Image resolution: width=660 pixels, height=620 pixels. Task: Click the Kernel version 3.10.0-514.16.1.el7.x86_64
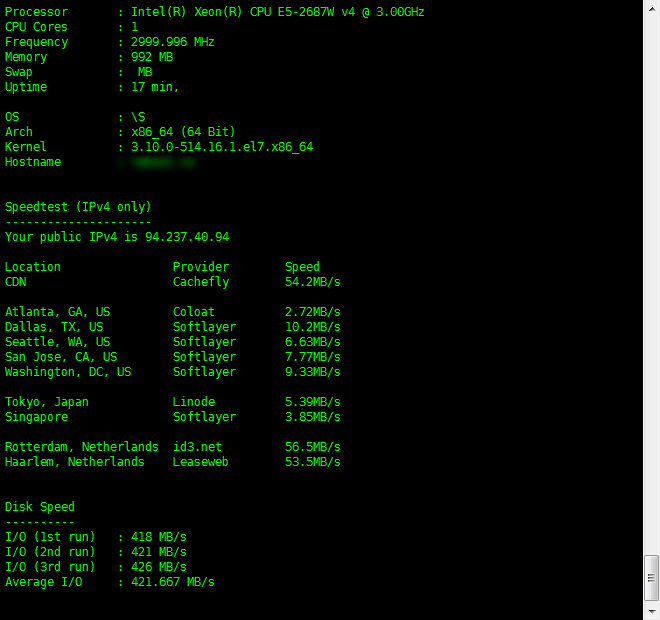[x=222, y=147]
